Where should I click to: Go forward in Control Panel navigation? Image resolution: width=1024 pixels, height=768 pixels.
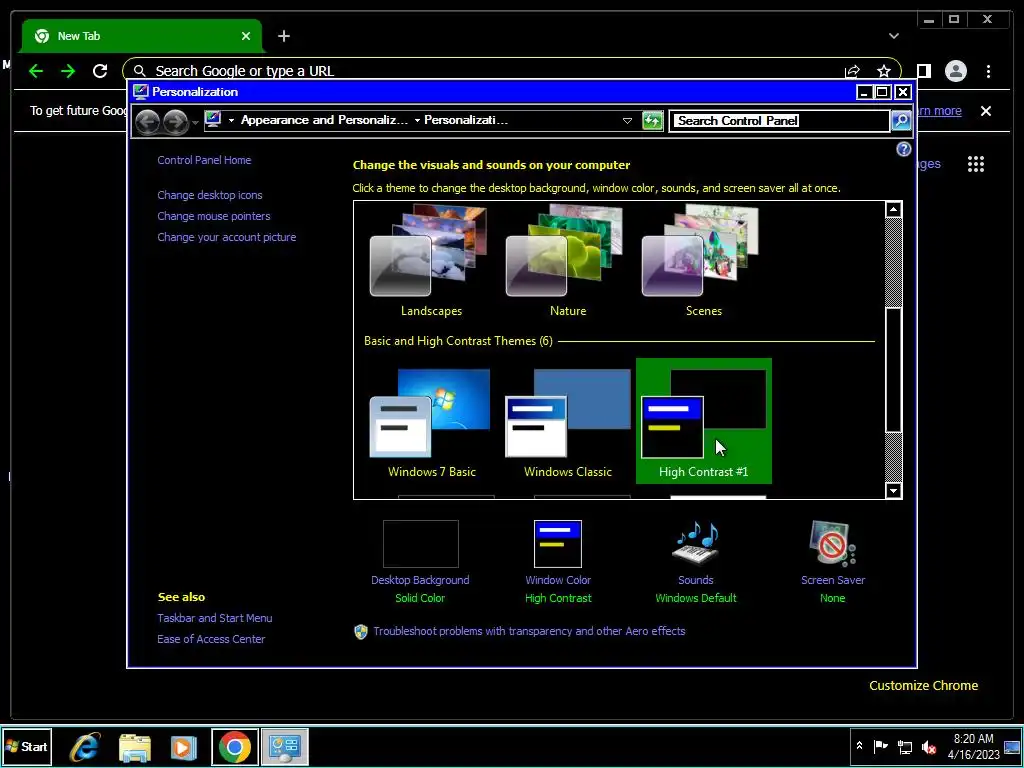[x=175, y=121]
